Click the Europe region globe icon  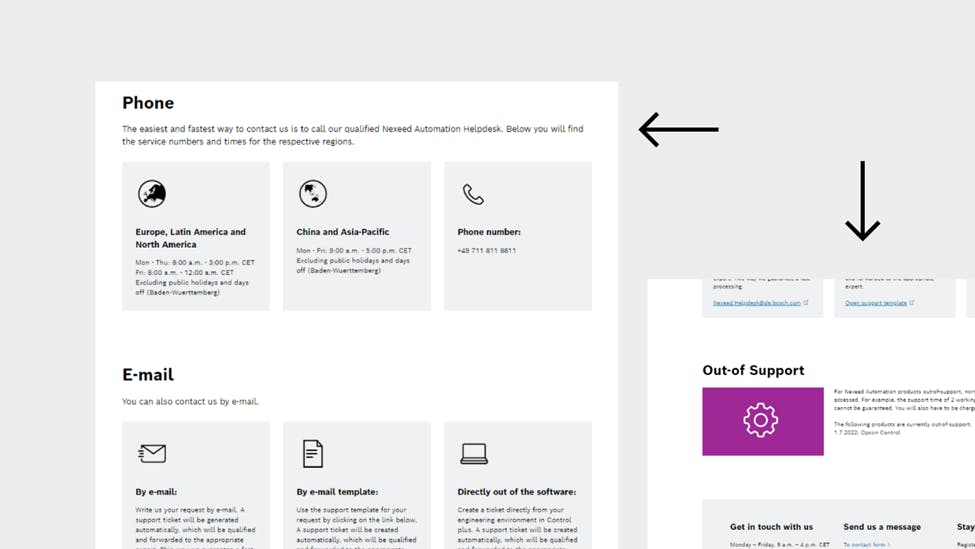click(152, 194)
